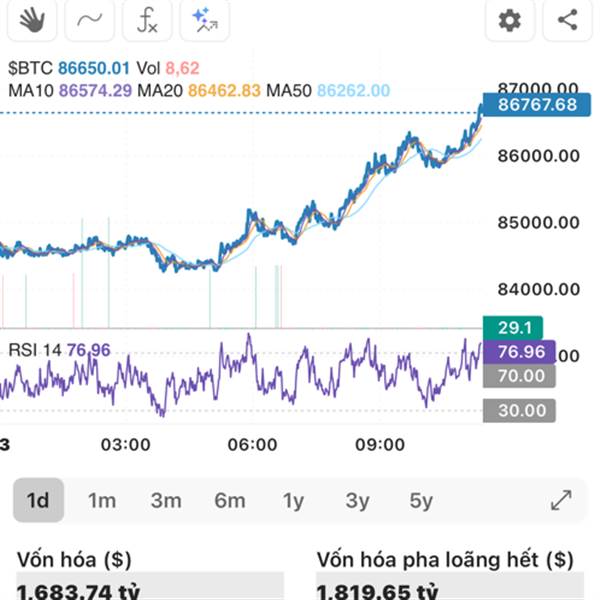Open the line chart type icon

[x=90, y=19]
